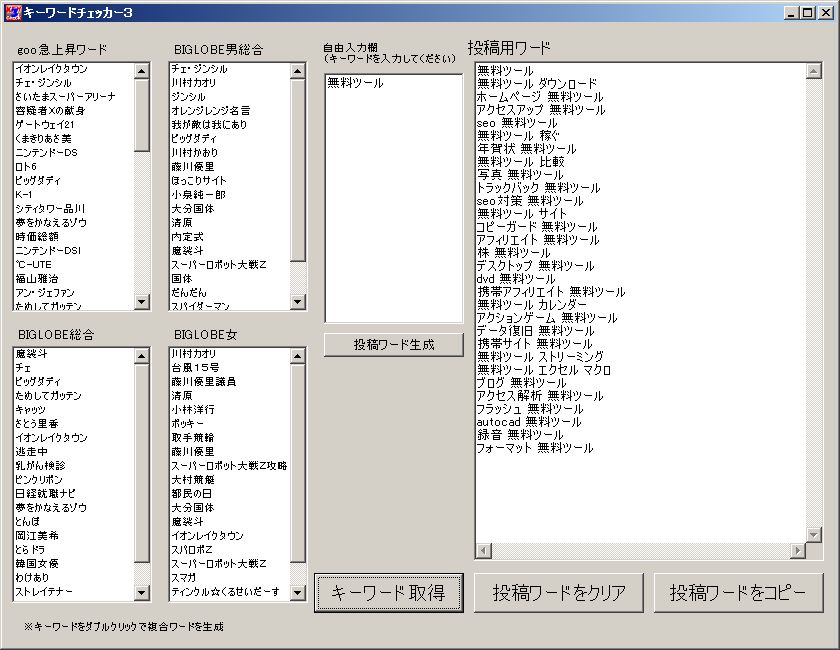The image size is (840, 650).
Task: Click down arrow of BIGLOBE総合 list scrollbar
Action: 141,593
